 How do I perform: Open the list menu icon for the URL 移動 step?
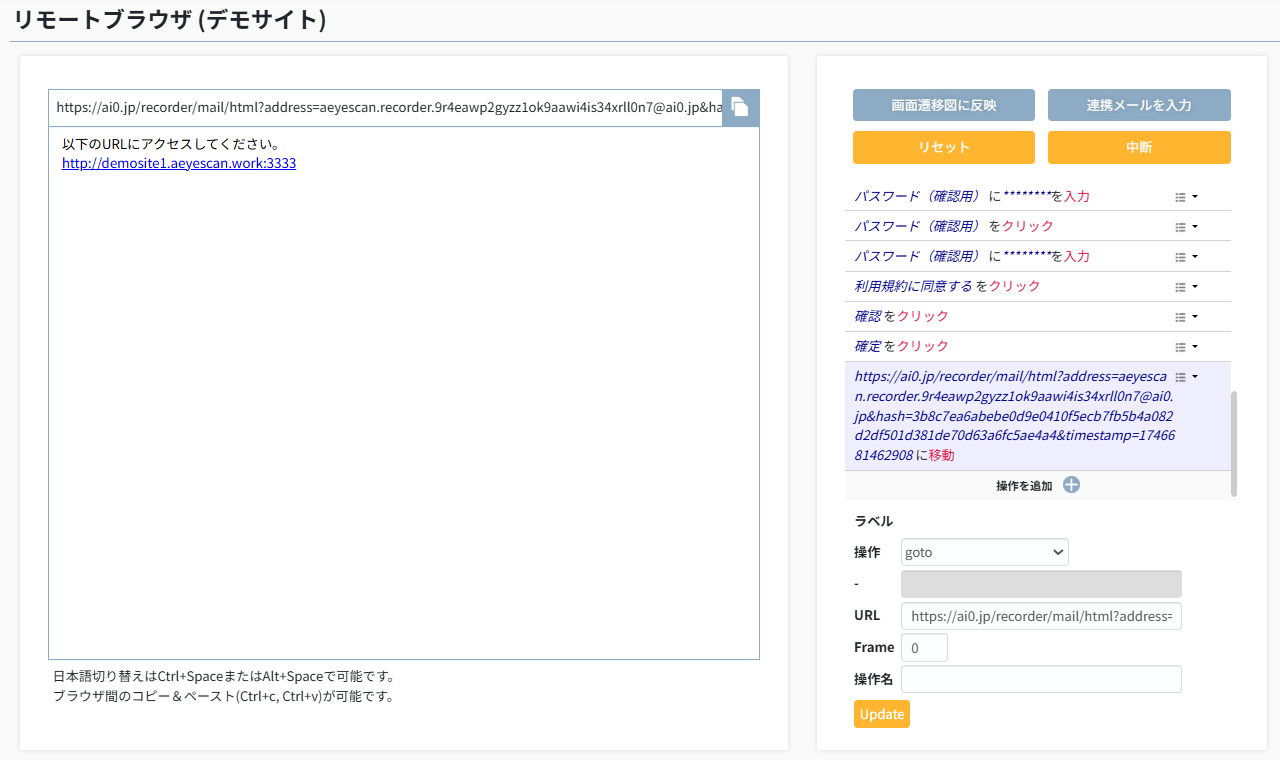pos(1186,377)
